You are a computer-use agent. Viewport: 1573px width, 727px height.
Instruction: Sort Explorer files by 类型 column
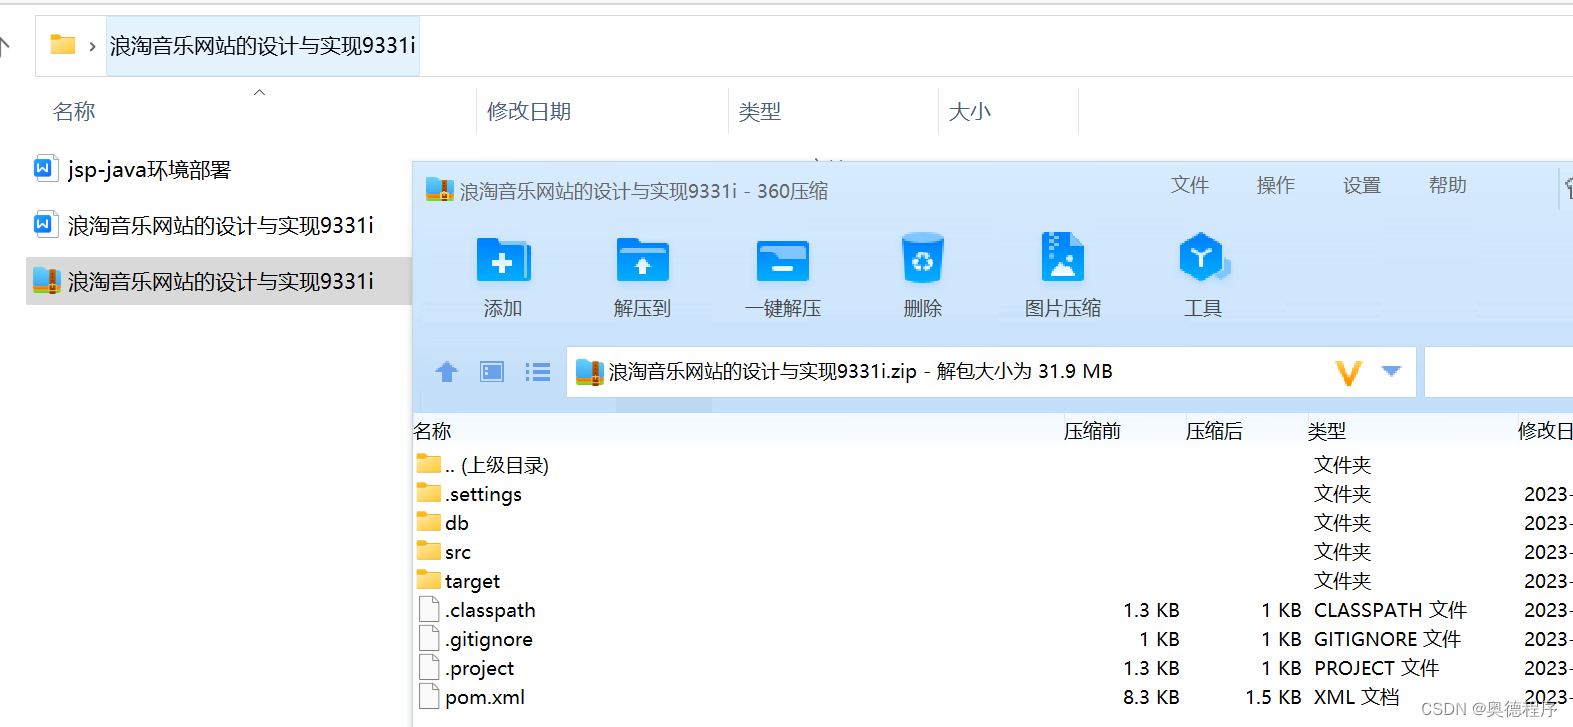[x=760, y=112]
